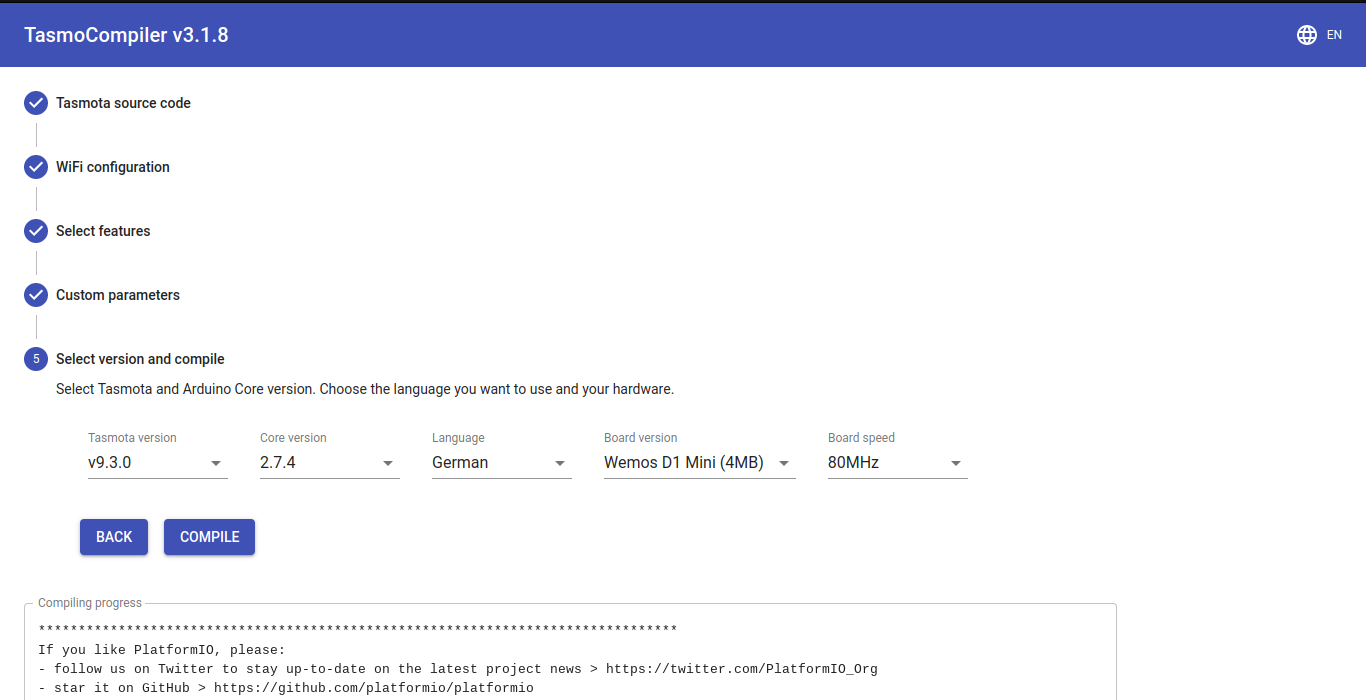Click the WiFi configuration checkmark icon

coord(36,167)
